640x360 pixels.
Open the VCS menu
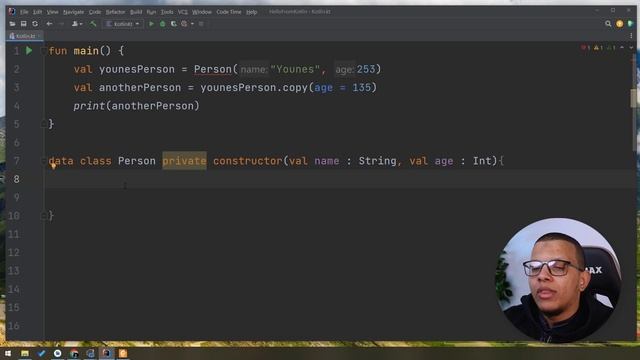[x=182, y=12]
